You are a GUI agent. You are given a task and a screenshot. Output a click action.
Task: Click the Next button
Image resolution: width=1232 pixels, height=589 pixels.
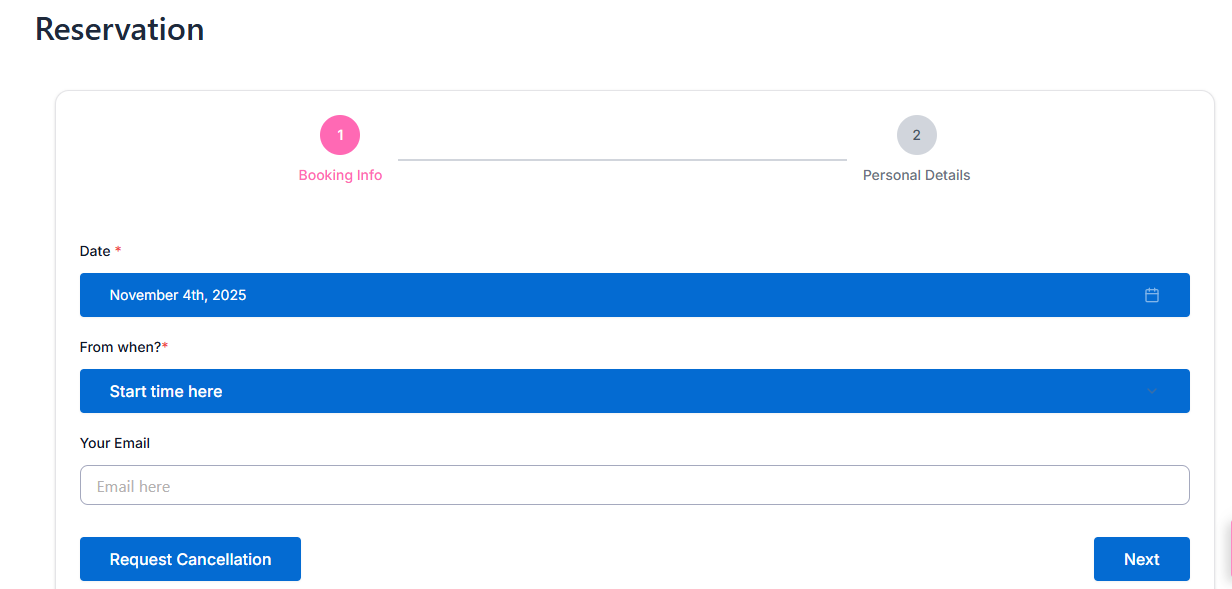pyautogui.click(x=1141, y=559)
